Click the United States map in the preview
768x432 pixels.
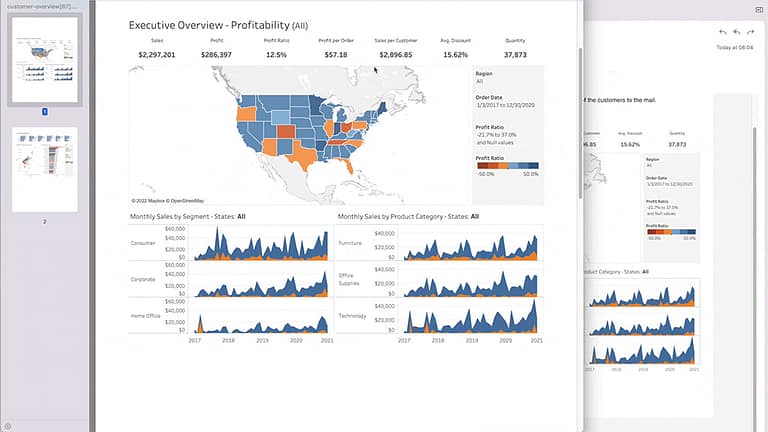300,130
